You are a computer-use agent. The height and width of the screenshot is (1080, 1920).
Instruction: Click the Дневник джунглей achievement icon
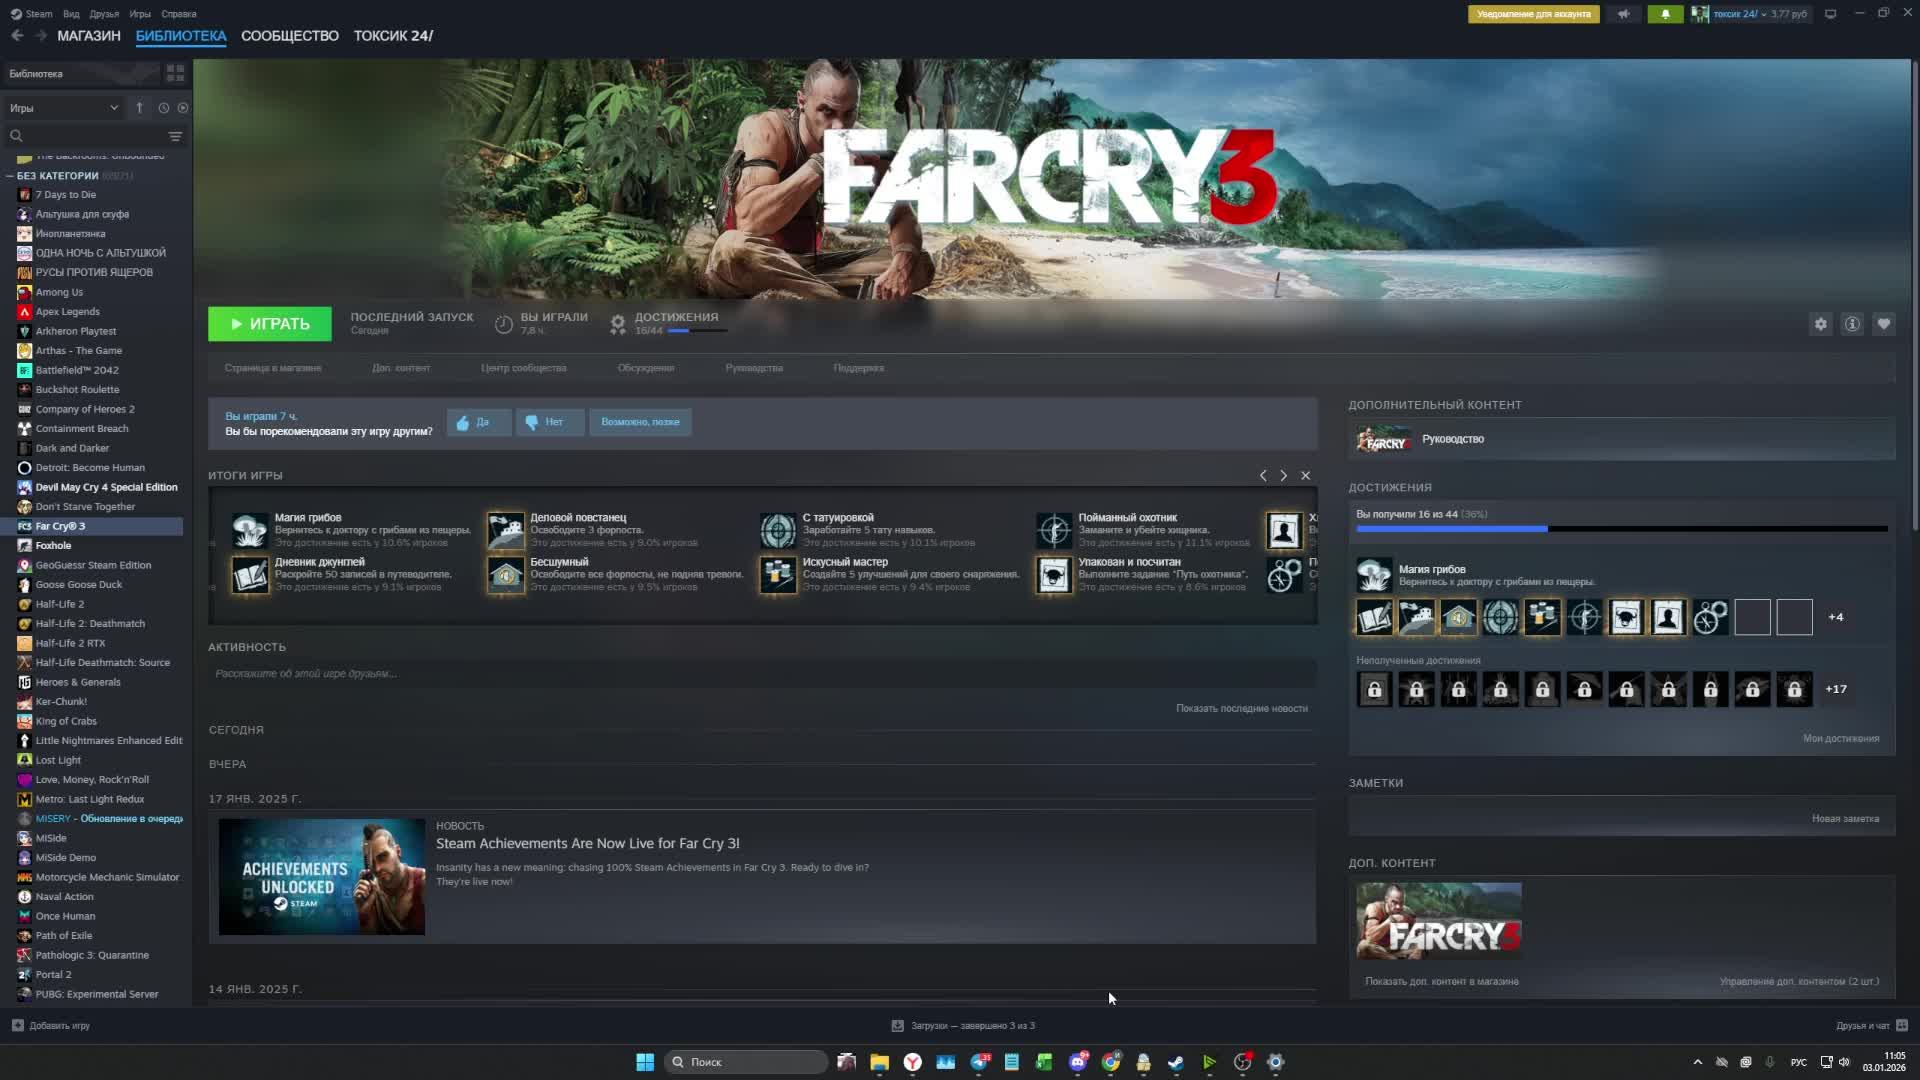pos(250,575)
